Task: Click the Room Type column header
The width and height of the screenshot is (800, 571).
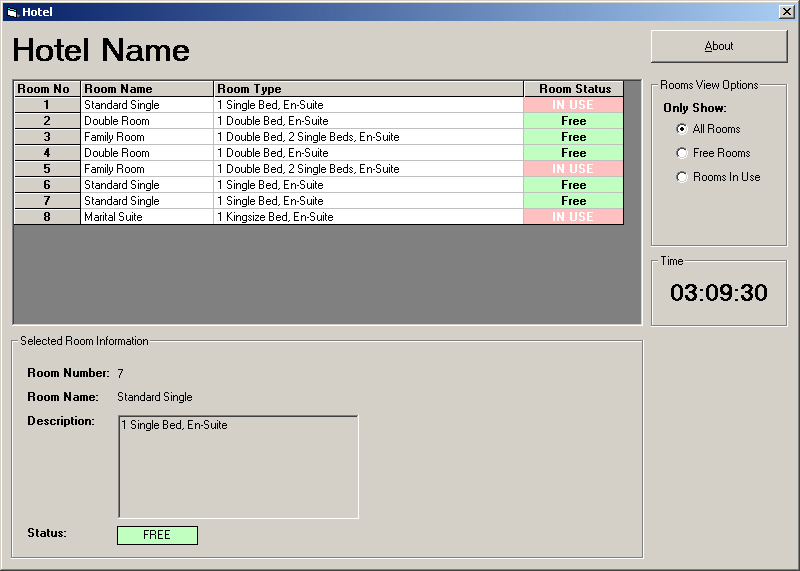Action: click(x=368, y=89)
